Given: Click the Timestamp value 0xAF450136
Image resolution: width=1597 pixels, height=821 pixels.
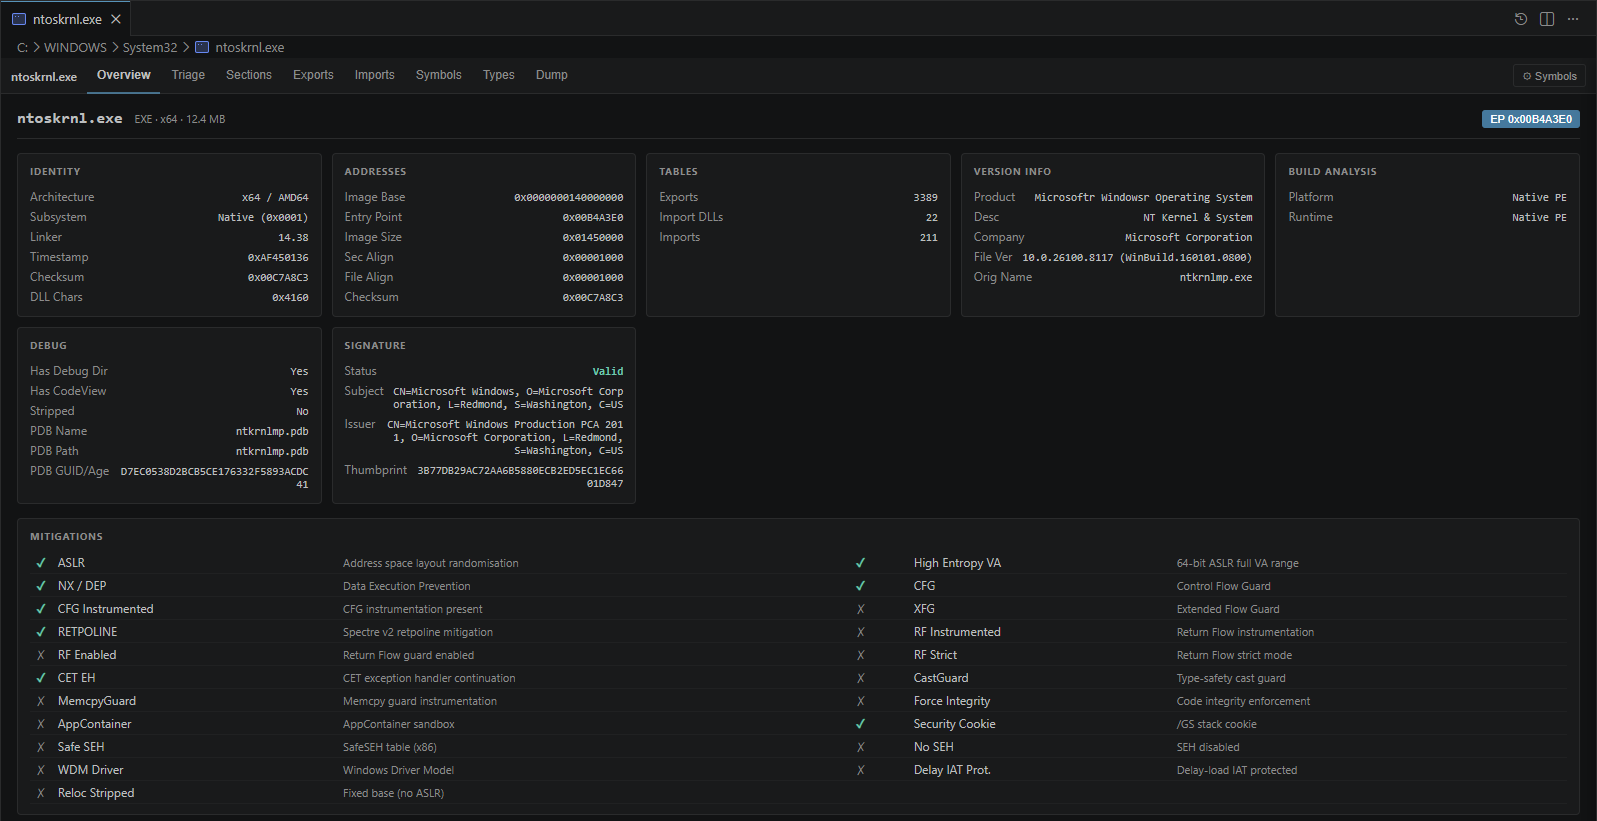Looking at the screenshot, I should [278, 258].
